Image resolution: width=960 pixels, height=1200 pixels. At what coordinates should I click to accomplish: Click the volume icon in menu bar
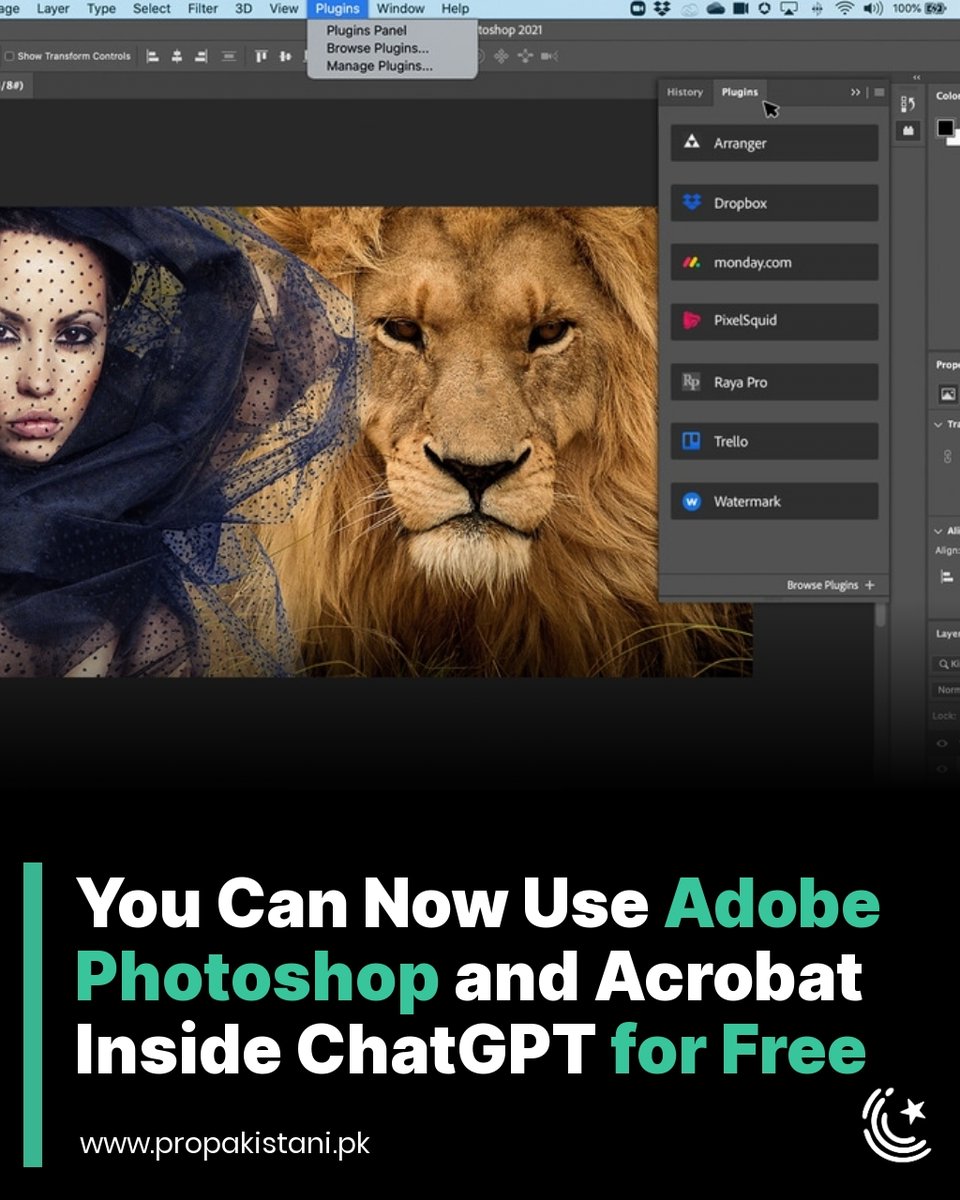point(873,8)
